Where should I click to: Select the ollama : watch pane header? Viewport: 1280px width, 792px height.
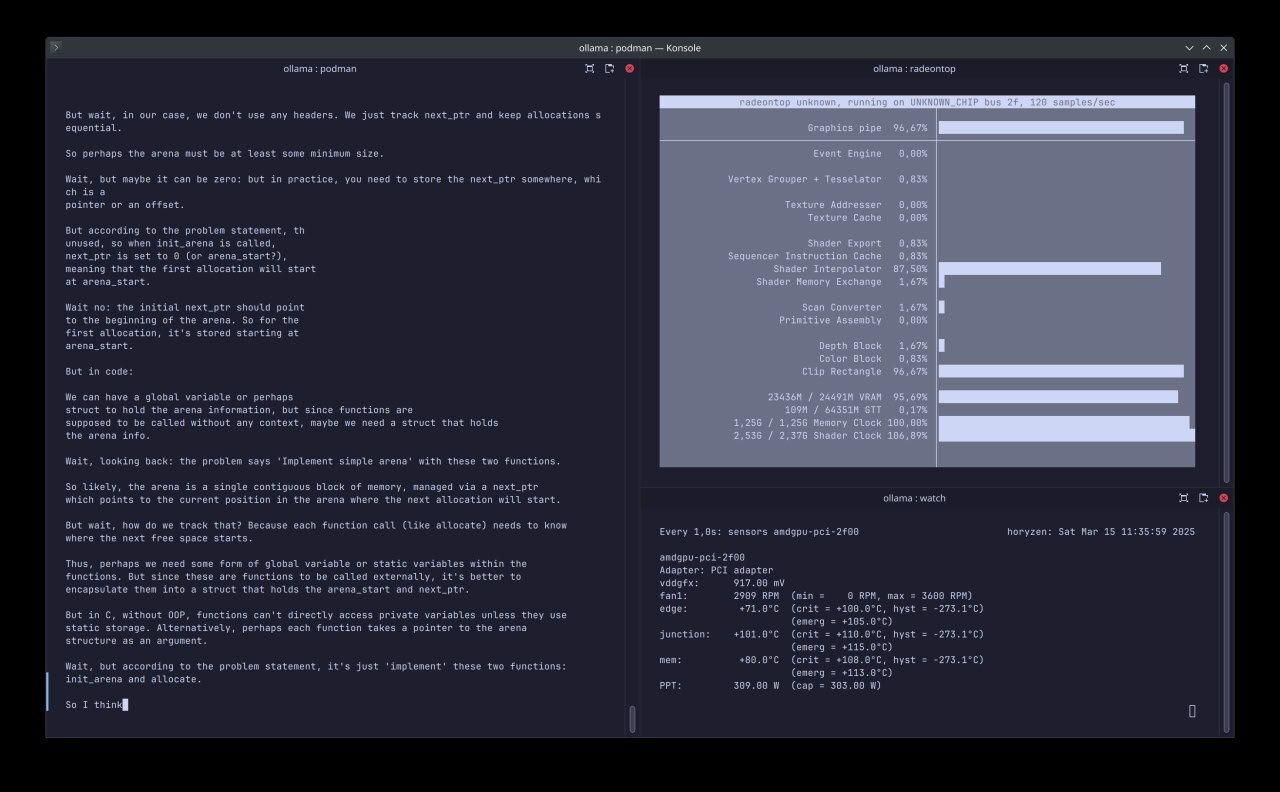[x=914, y=498]
